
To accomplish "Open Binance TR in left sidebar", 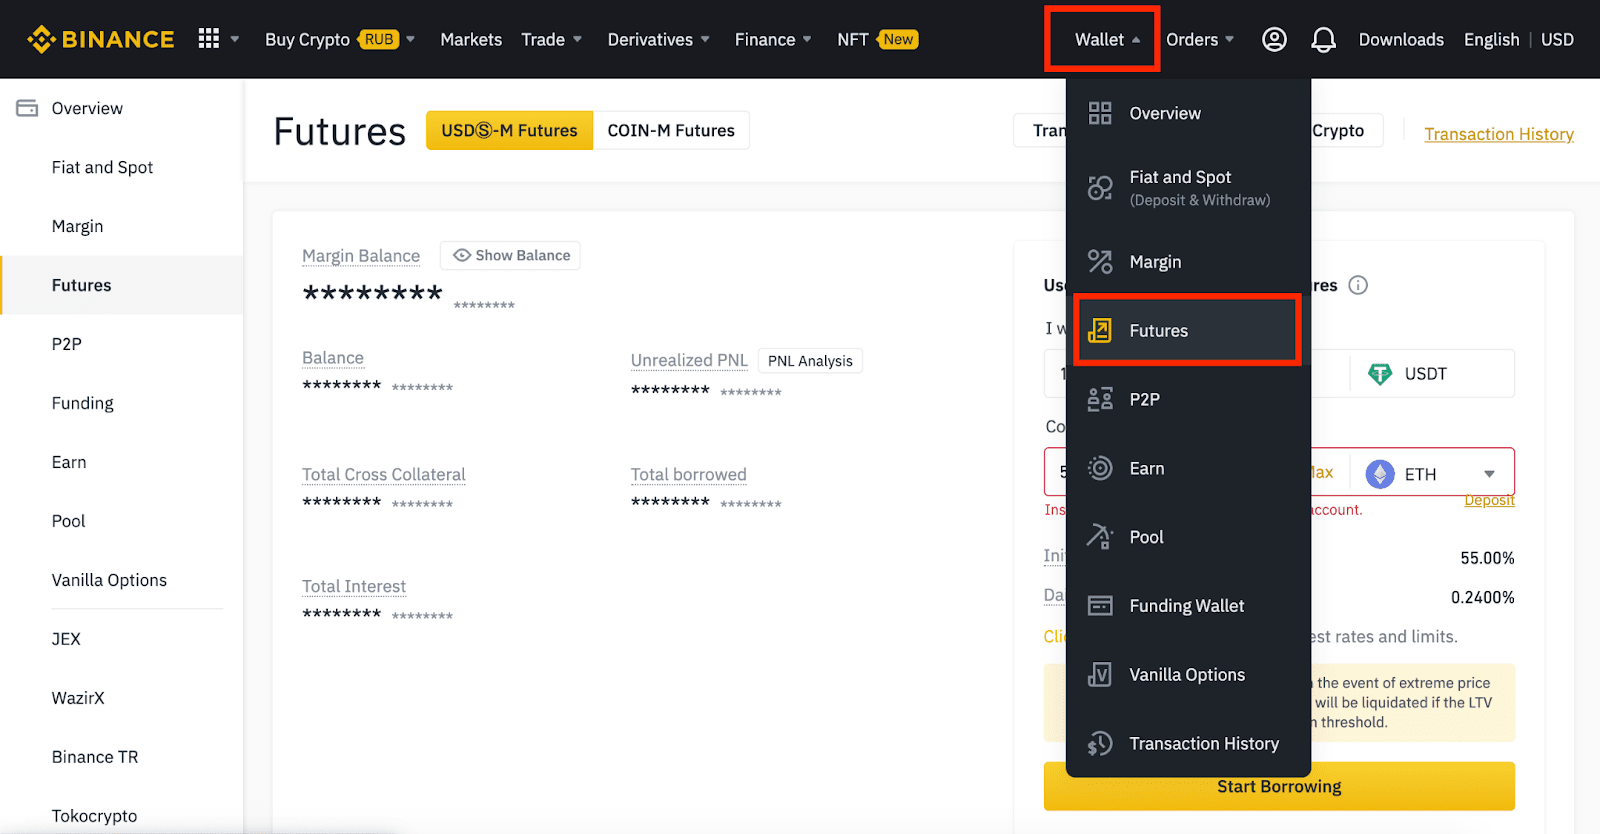I will 95,757.
